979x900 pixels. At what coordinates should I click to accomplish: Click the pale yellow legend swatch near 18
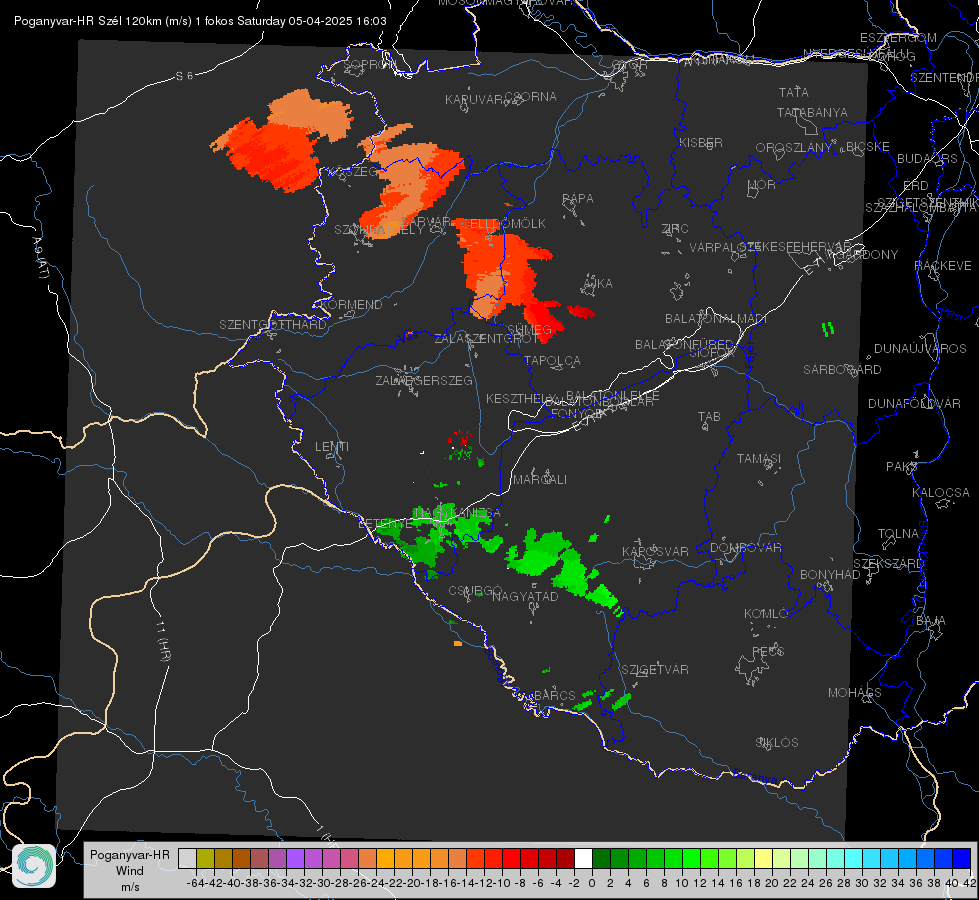(x=763, y=858)
